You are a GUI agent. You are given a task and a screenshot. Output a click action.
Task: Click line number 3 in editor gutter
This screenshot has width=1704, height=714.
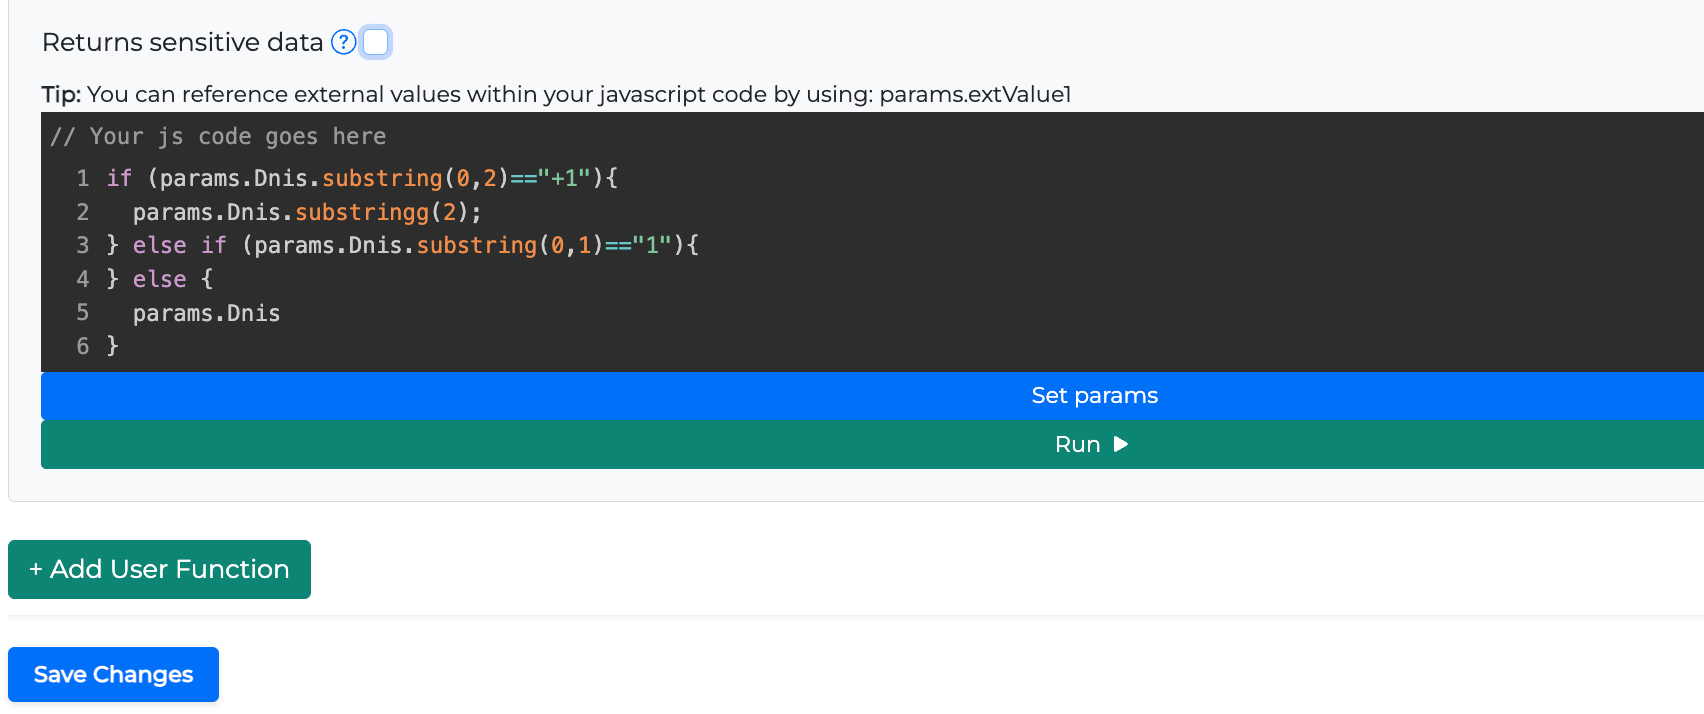click(x=83, y=246)
